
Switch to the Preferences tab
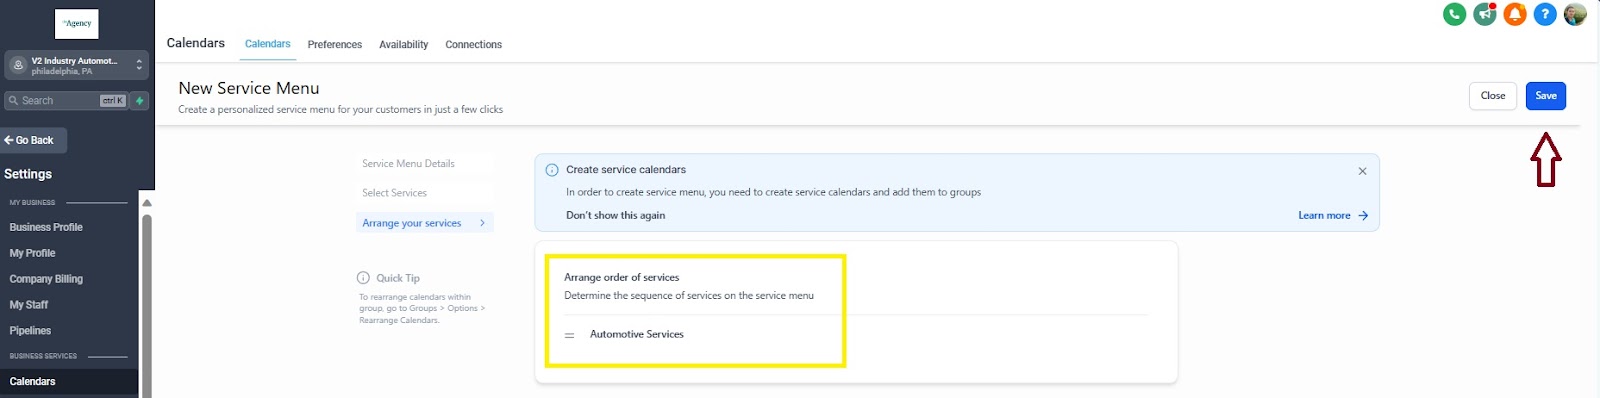click(x=335, y=45)
